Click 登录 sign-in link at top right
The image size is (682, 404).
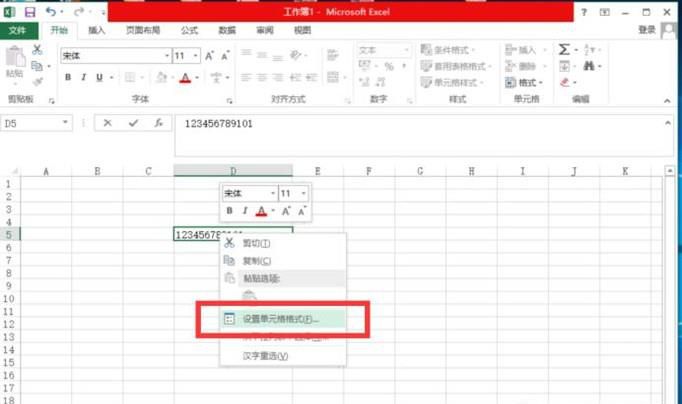pyautogui.click(x=647, y=30)
